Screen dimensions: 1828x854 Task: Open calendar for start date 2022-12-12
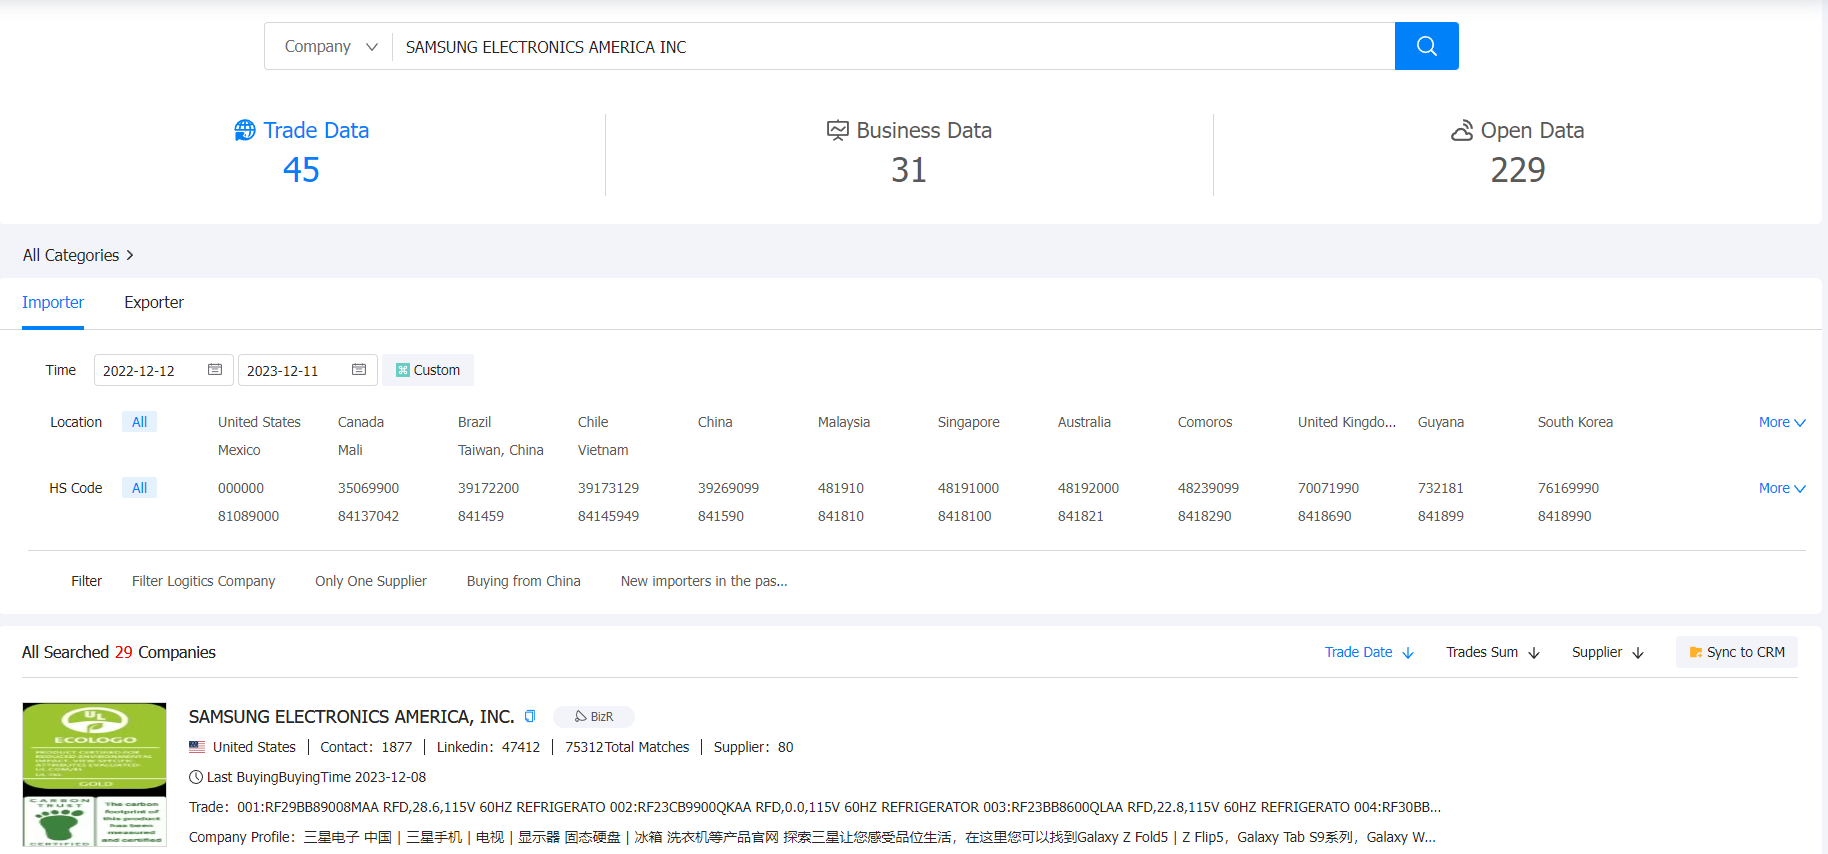(215, 370)
